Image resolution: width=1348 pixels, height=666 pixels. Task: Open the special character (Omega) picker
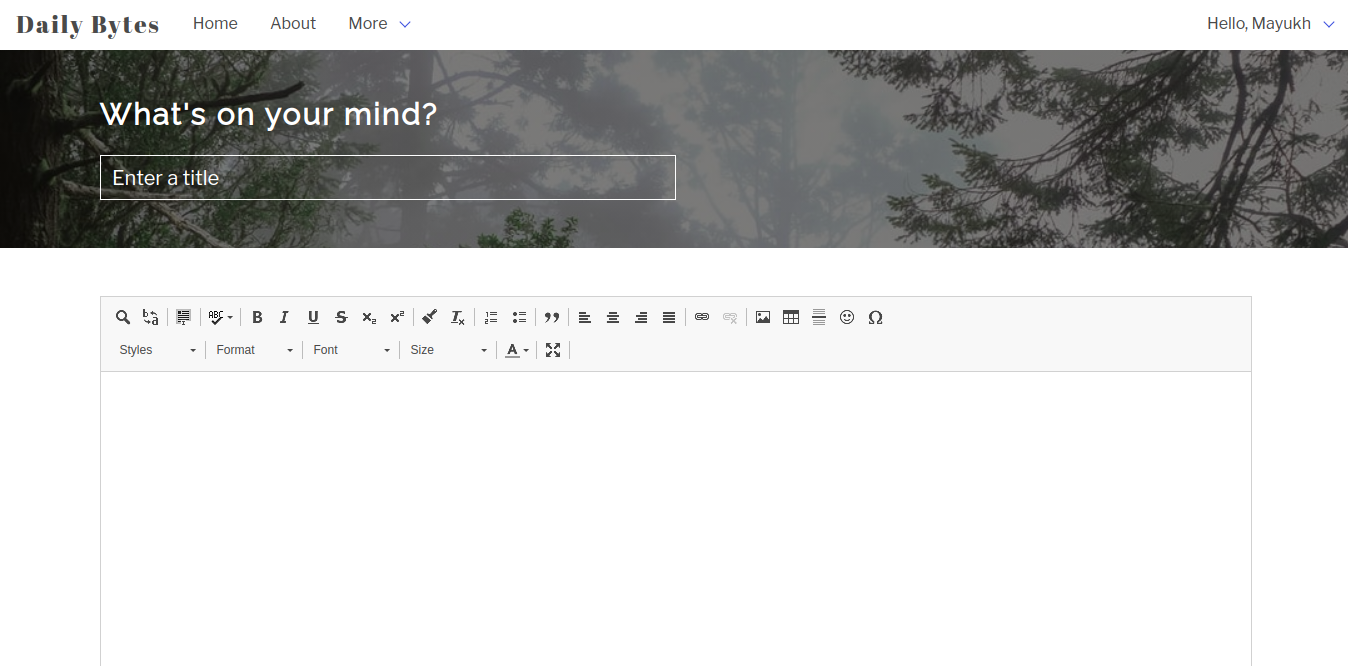click(875, 317)
